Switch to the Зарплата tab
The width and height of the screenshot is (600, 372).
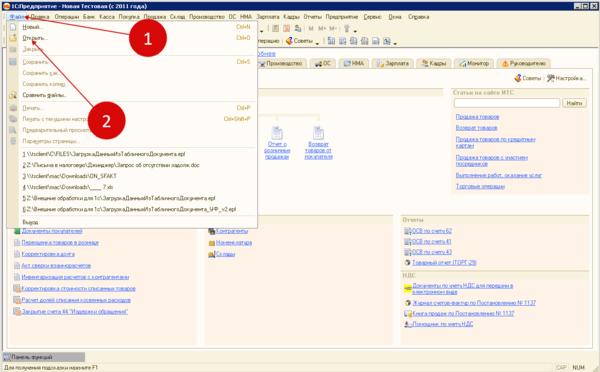[x=393, y=64]
